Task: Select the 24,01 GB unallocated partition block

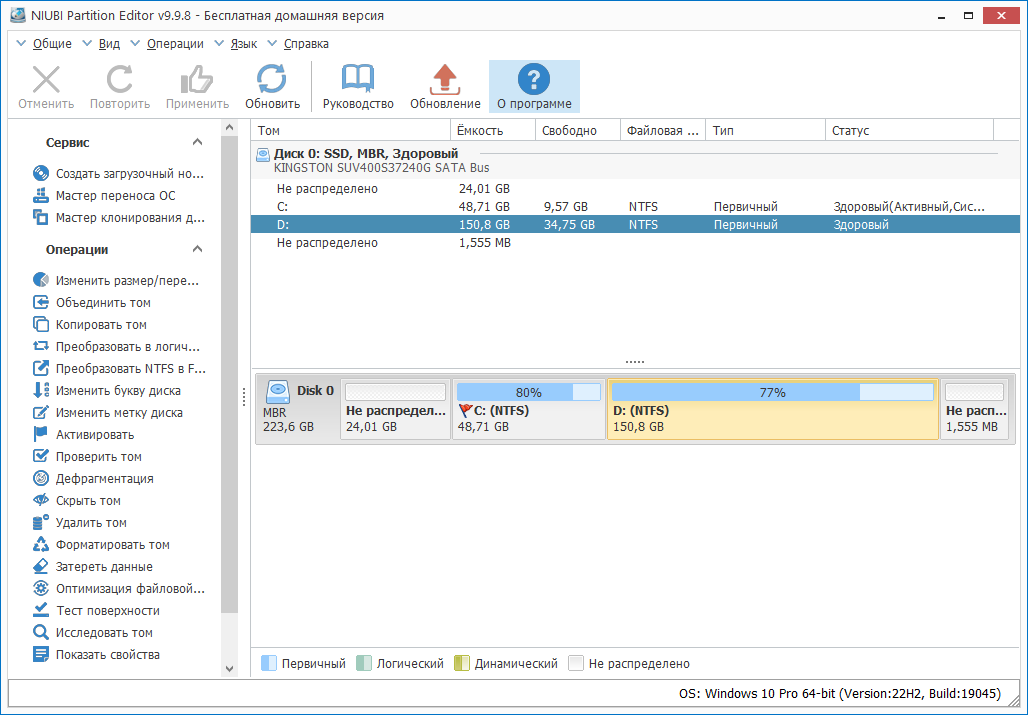Action: tap(395, 409)
